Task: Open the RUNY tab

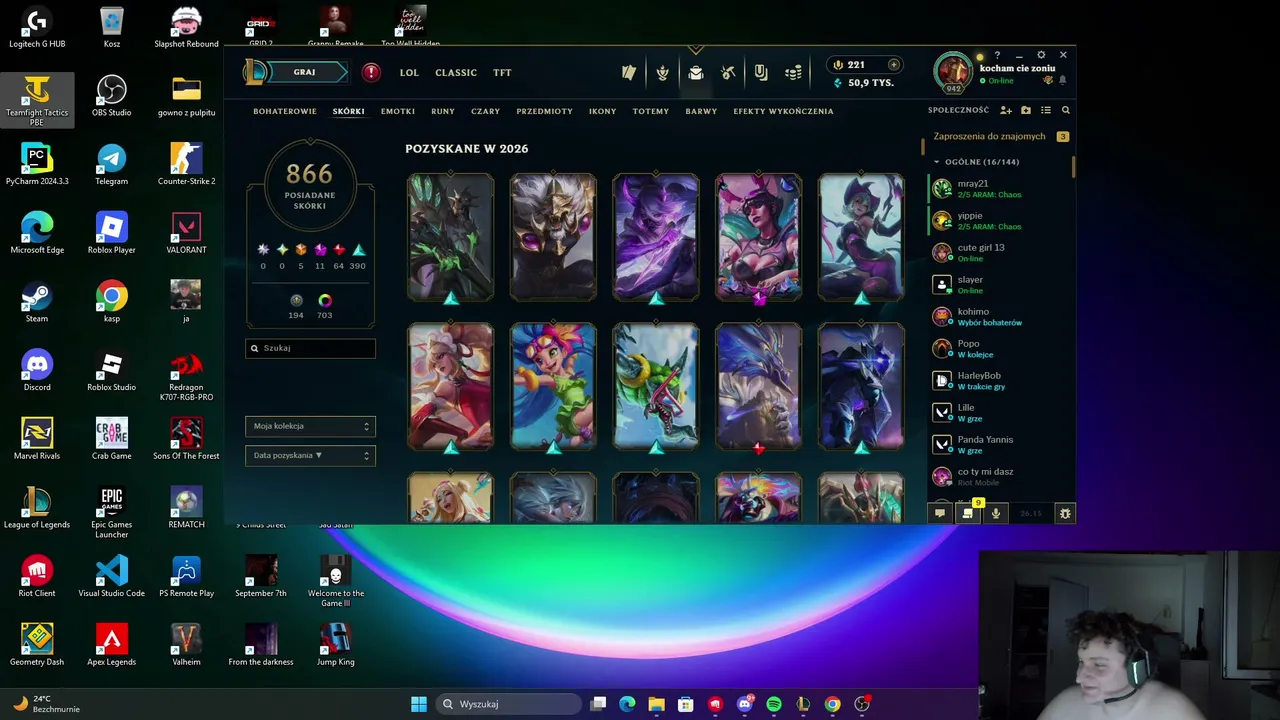Action: (x=443, y=111)
